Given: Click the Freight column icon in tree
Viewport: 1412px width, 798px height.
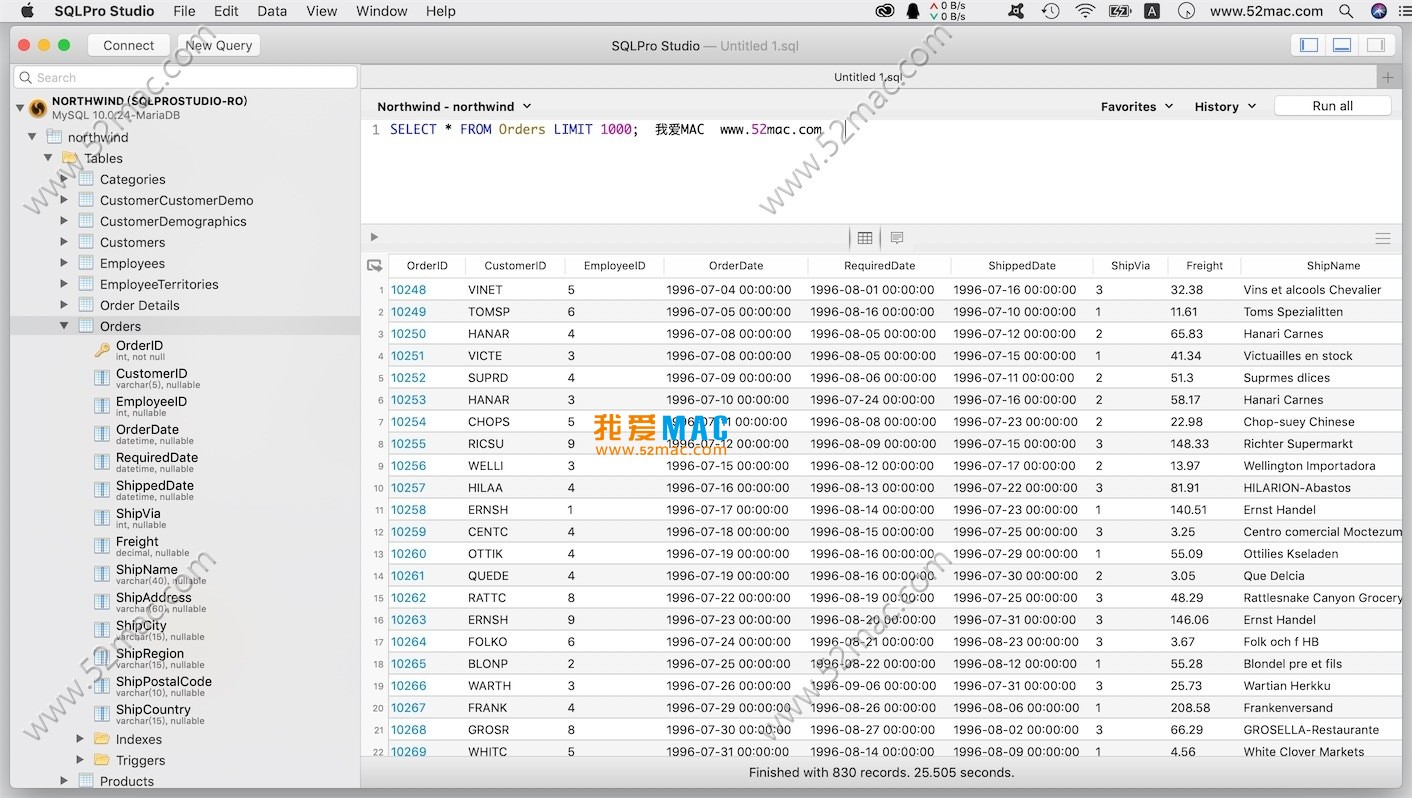Looking at the screenshot, I should [x=102, y=546].
